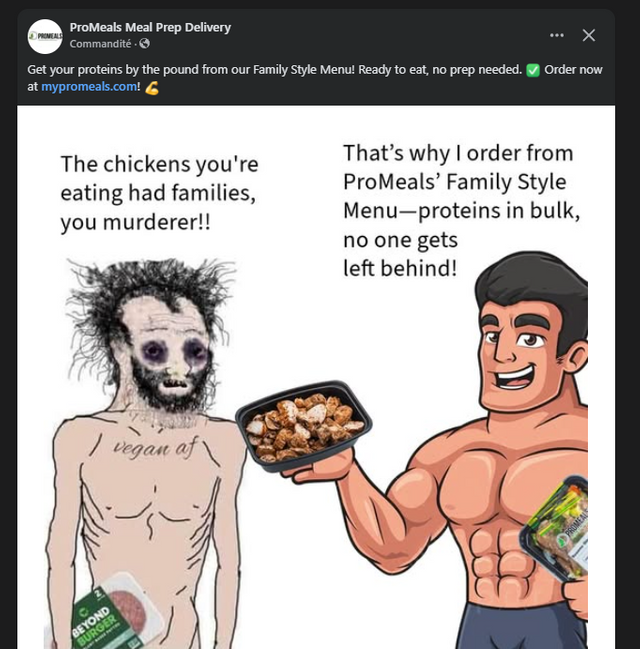
Task: Click the Commandité sponsored label
Action: click(x=100, y=44)
